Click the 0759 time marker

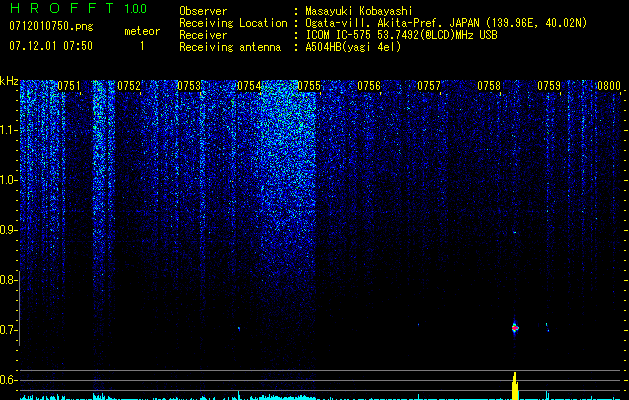[x=549, y=86]
